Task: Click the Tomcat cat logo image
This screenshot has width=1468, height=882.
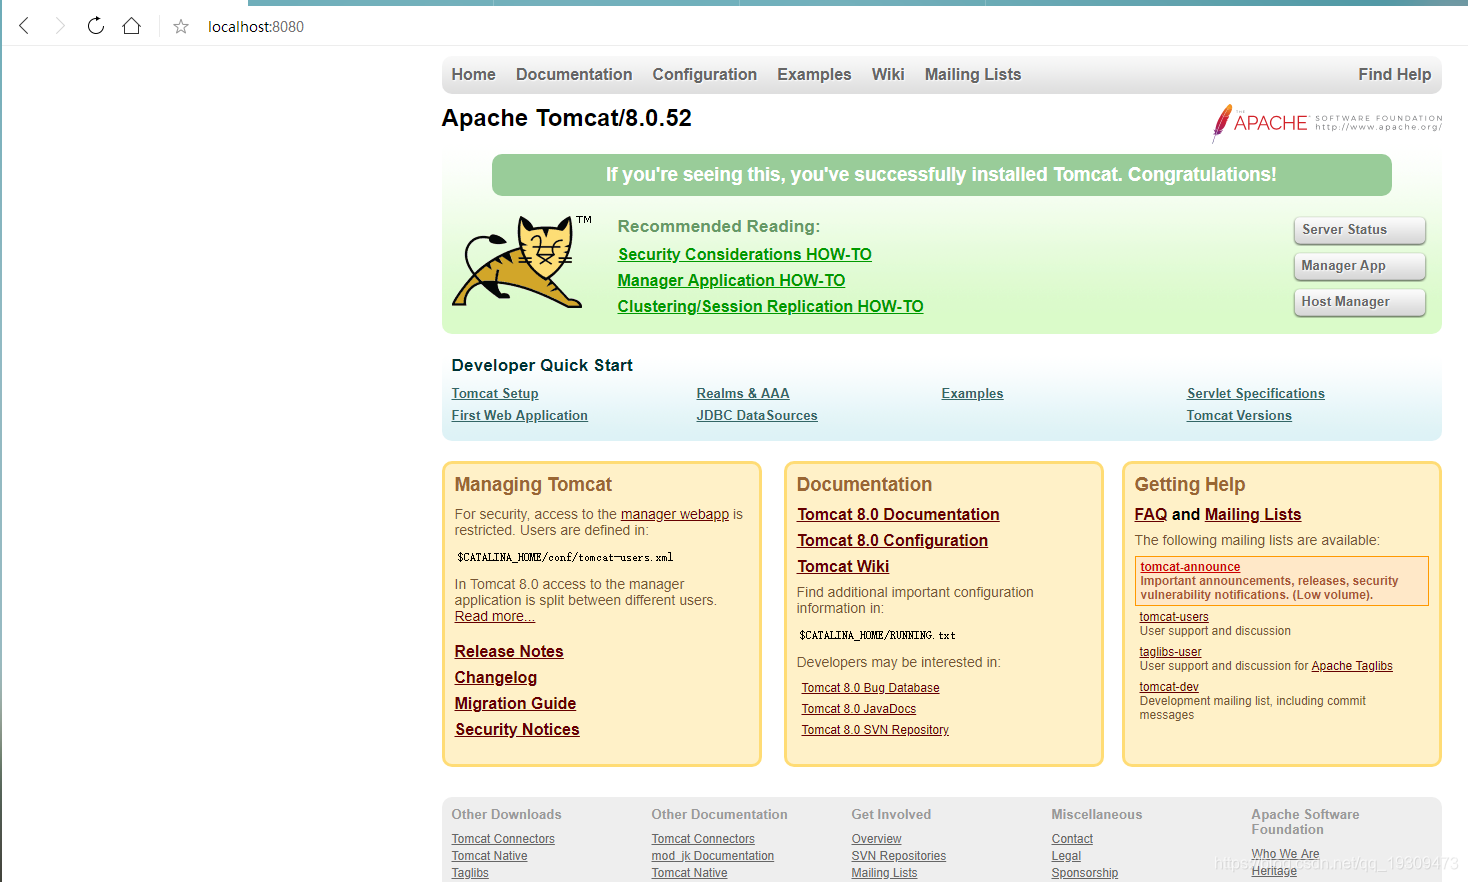Action: tap(520, 262)
